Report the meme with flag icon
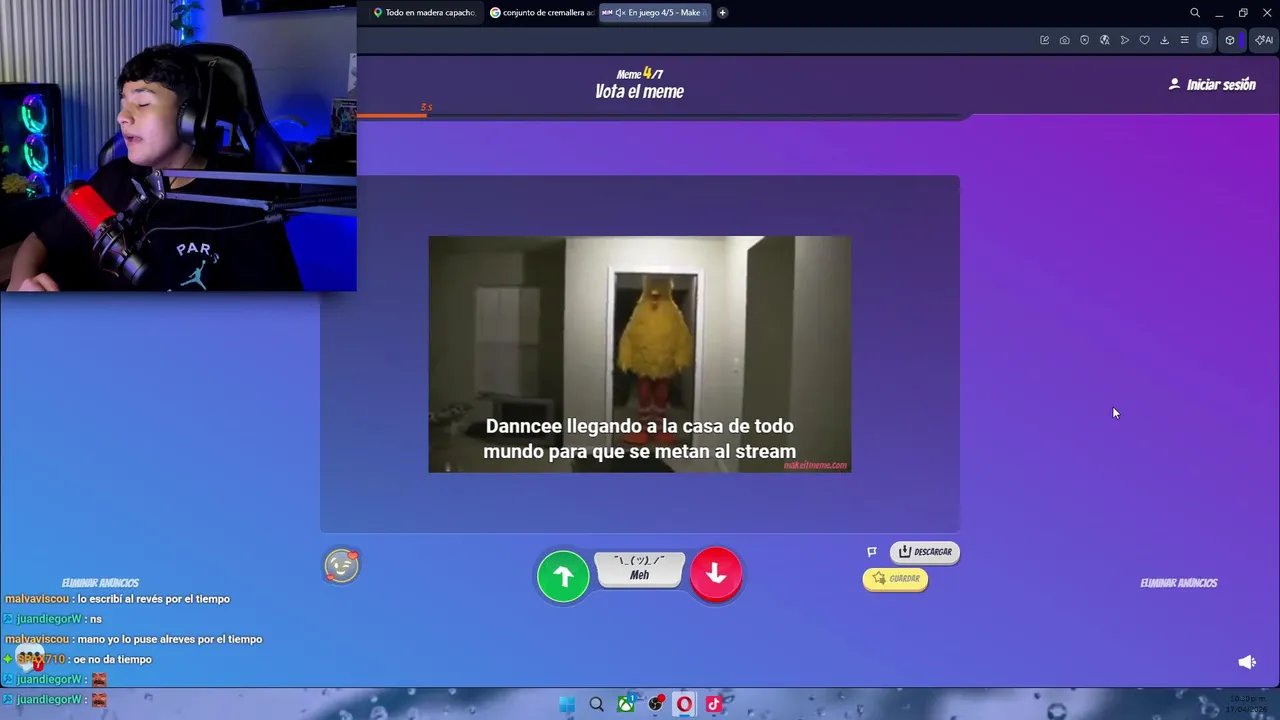Image resolution: width=1280 pixels, height=720 pixels. [x=872, y=552]
